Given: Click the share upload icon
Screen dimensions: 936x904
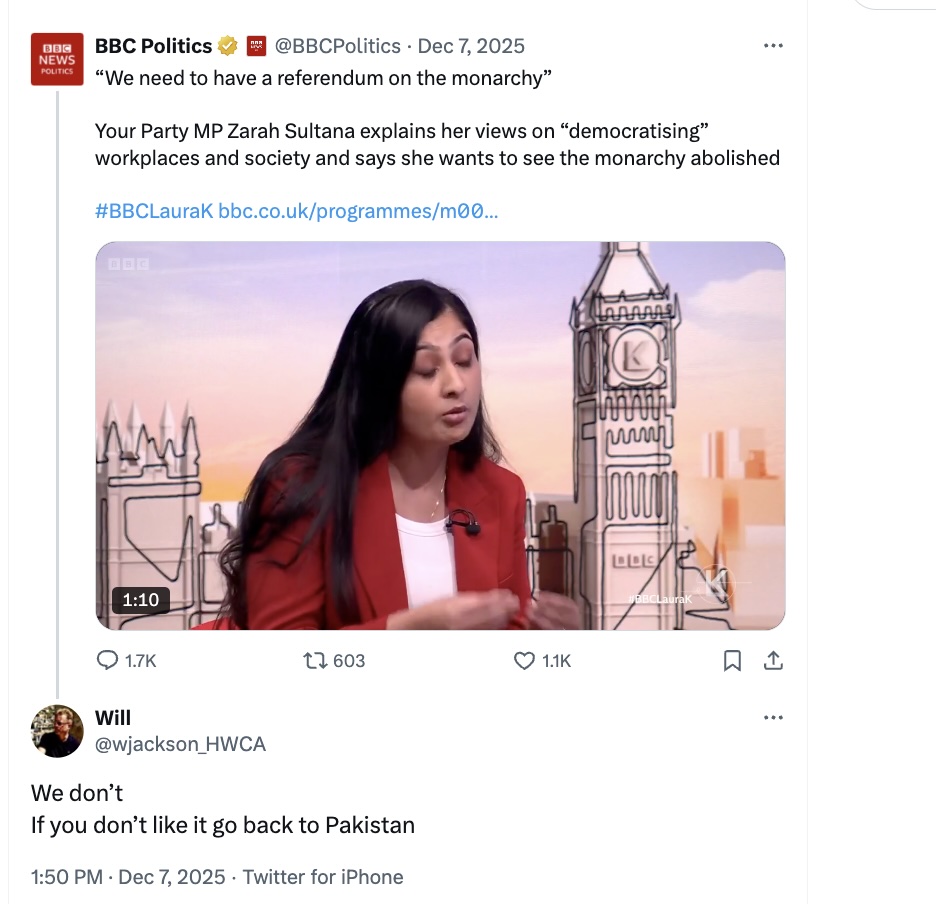Looking at the screenshot, I should [773, 660].
